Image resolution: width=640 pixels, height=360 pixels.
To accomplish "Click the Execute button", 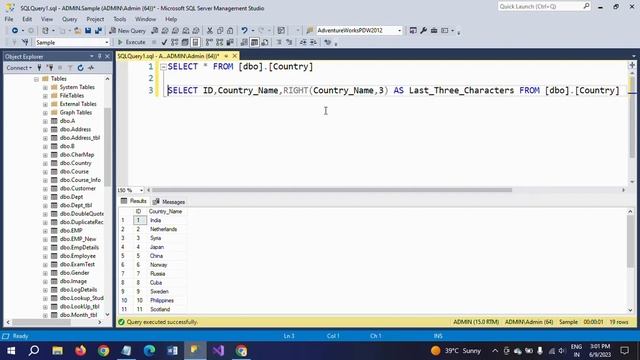I will [131, 42].
